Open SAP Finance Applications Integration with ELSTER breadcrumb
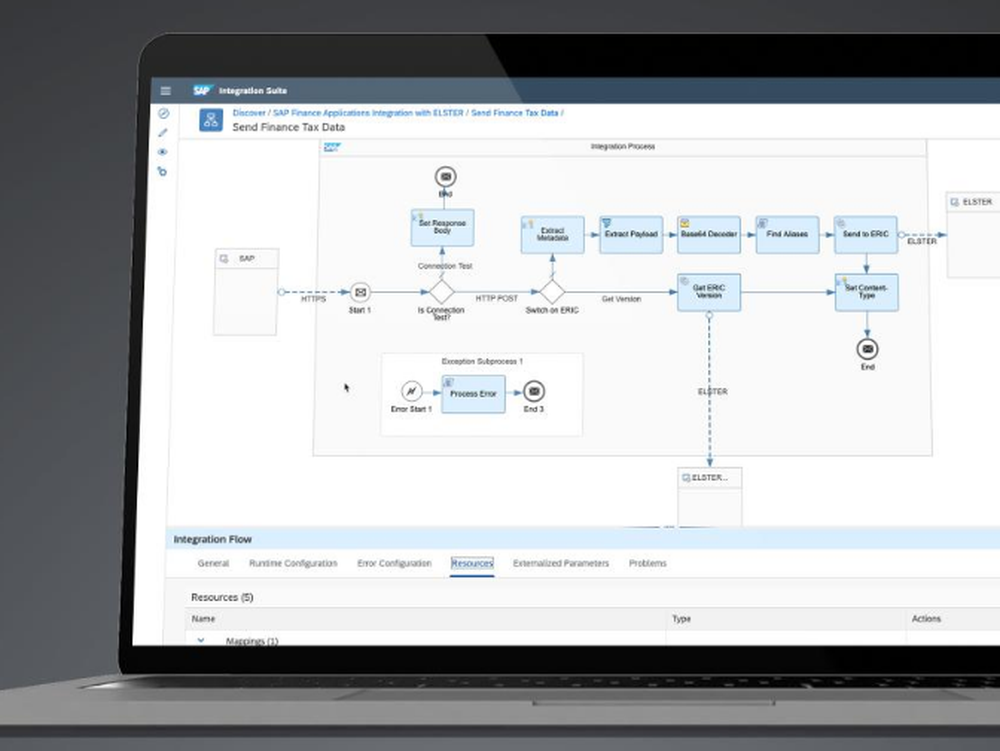The image size is (1000, 751). point(368,113)
